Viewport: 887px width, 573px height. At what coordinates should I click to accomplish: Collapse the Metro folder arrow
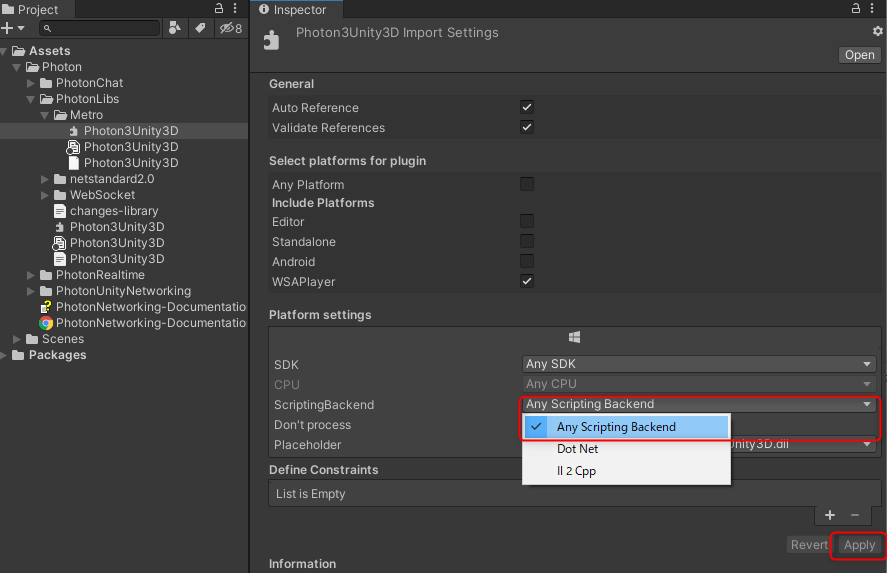pos(45,115)
